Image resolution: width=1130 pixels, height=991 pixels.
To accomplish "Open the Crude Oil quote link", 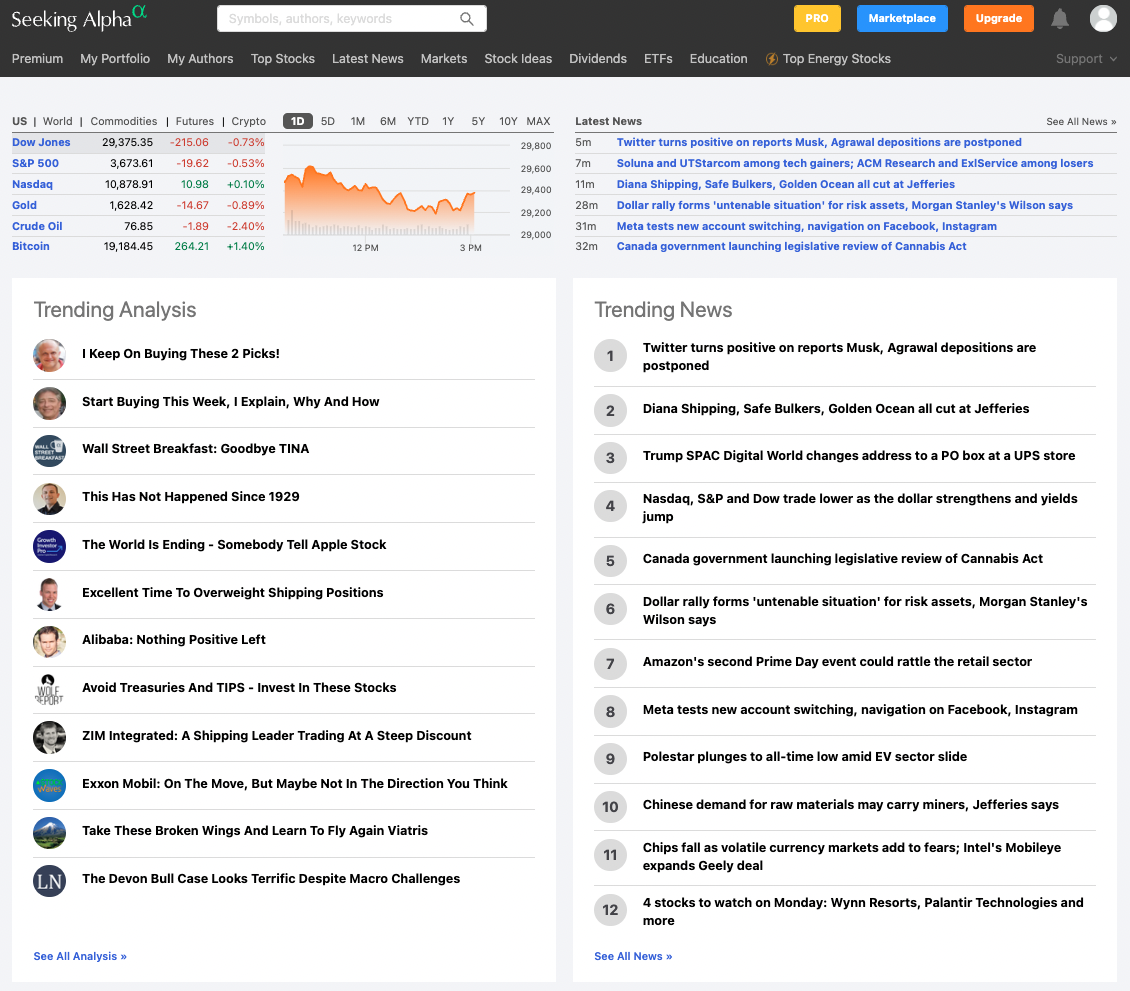I will (x=37, y=226).
